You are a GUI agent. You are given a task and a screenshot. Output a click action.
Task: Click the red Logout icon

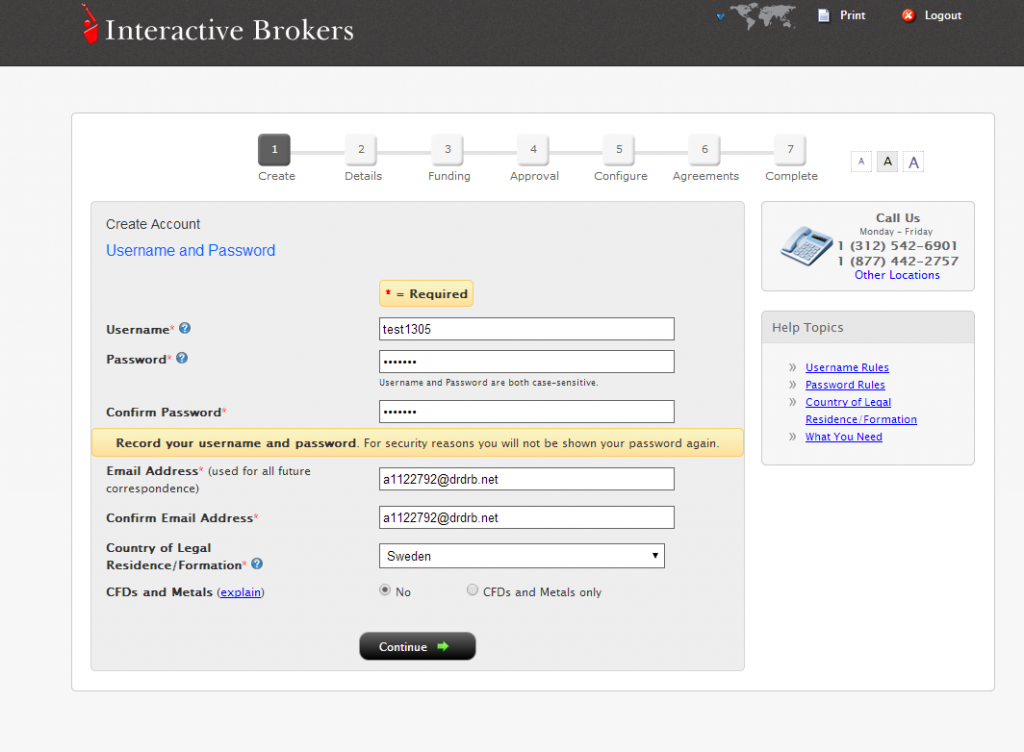[x=908, y=15]
